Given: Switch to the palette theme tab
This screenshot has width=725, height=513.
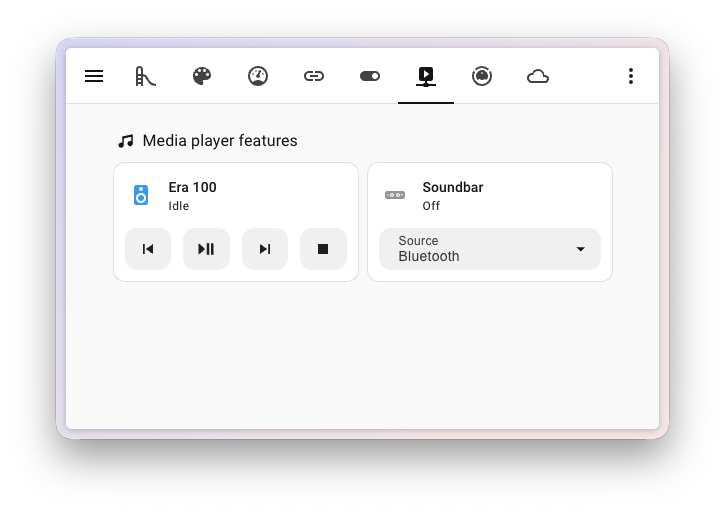Looking at the screenshot, I should pyautogui.click(x=202, y=76).
